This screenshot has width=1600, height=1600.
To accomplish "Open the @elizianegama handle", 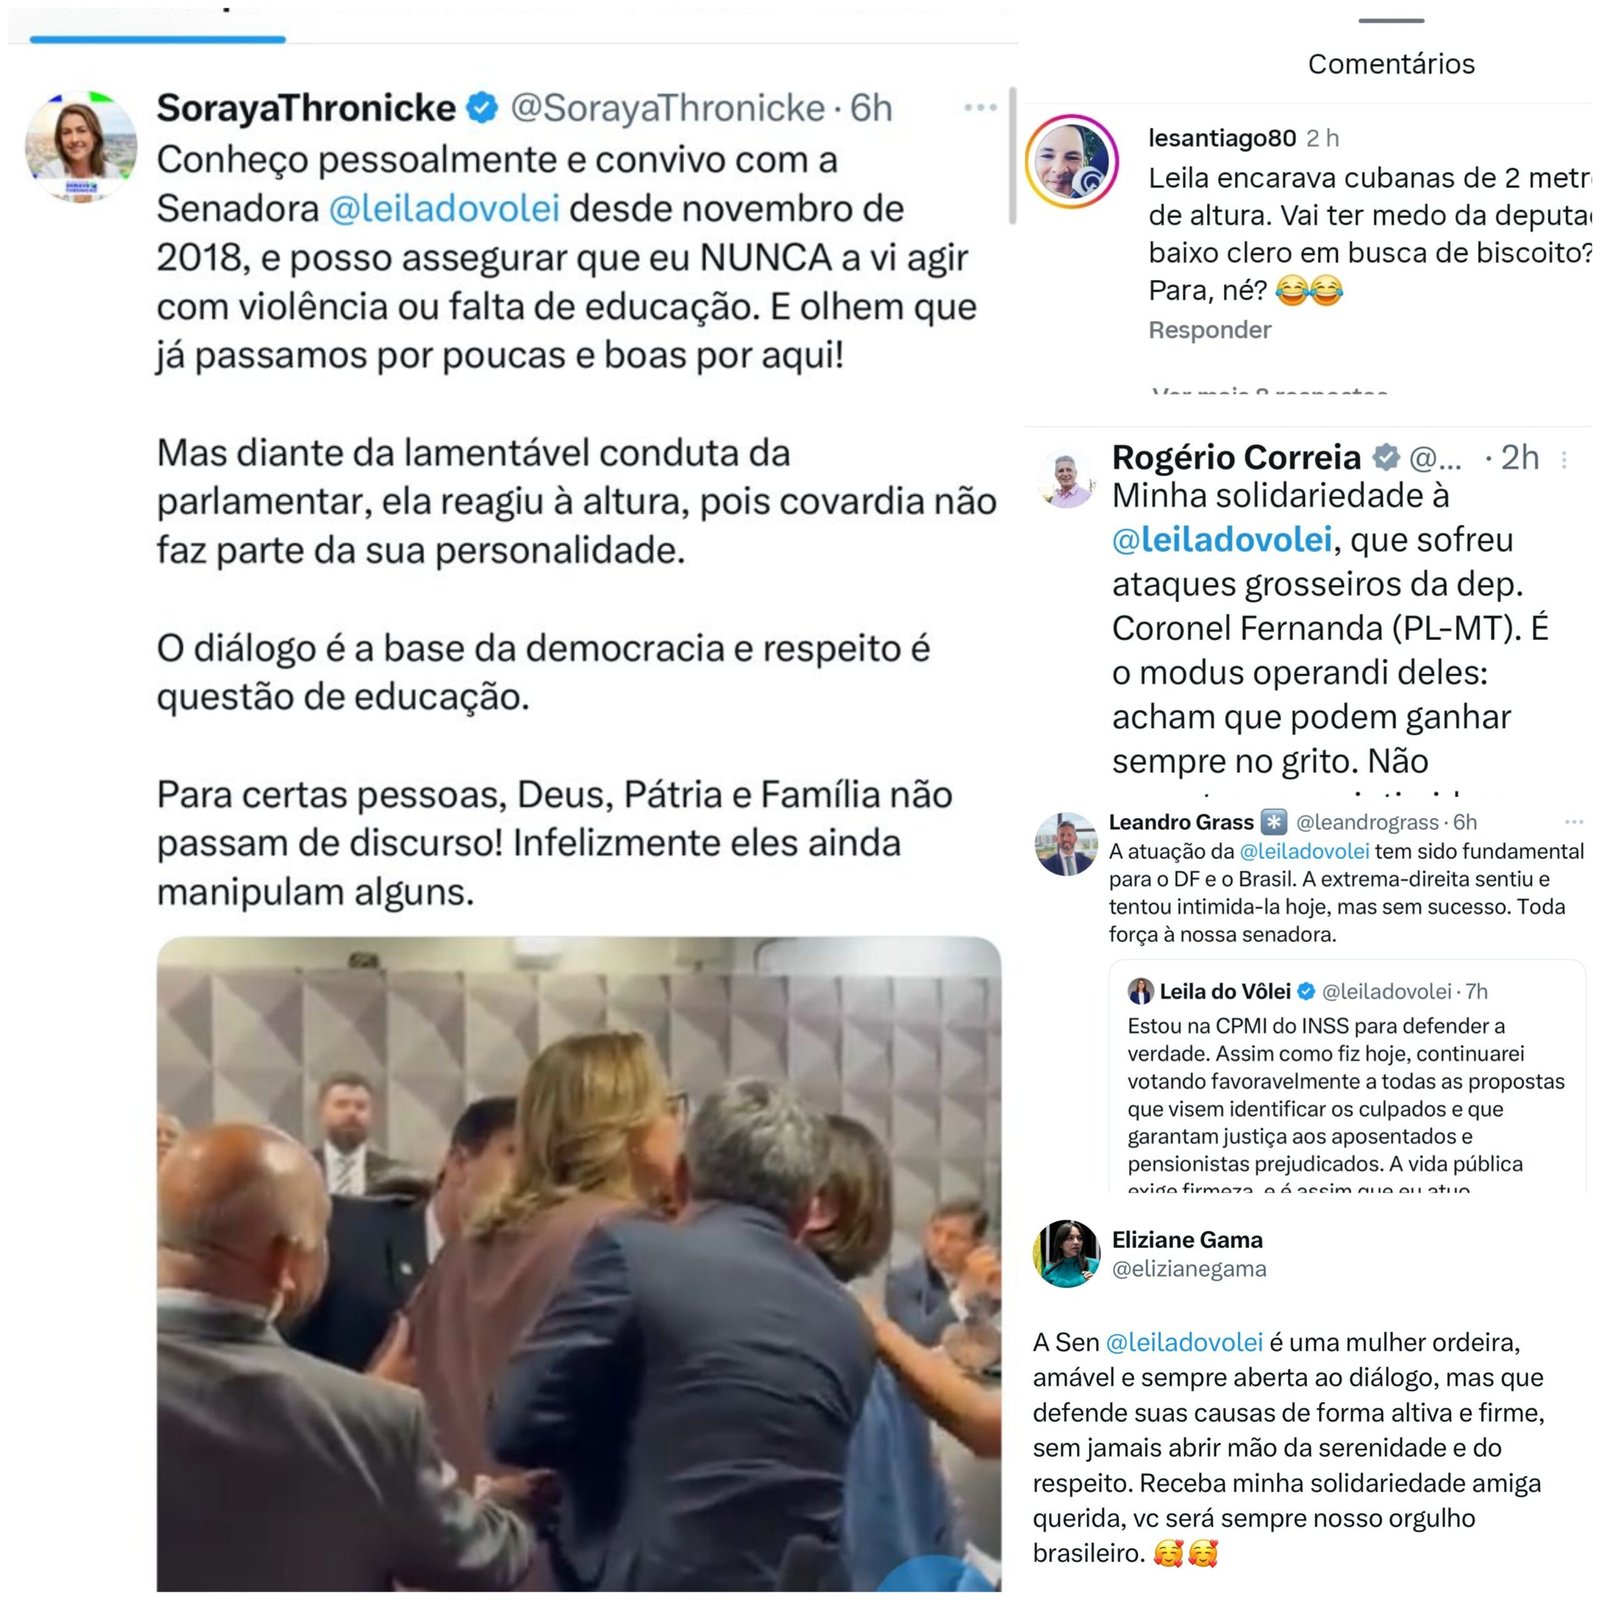I will coord(1189,1269).
